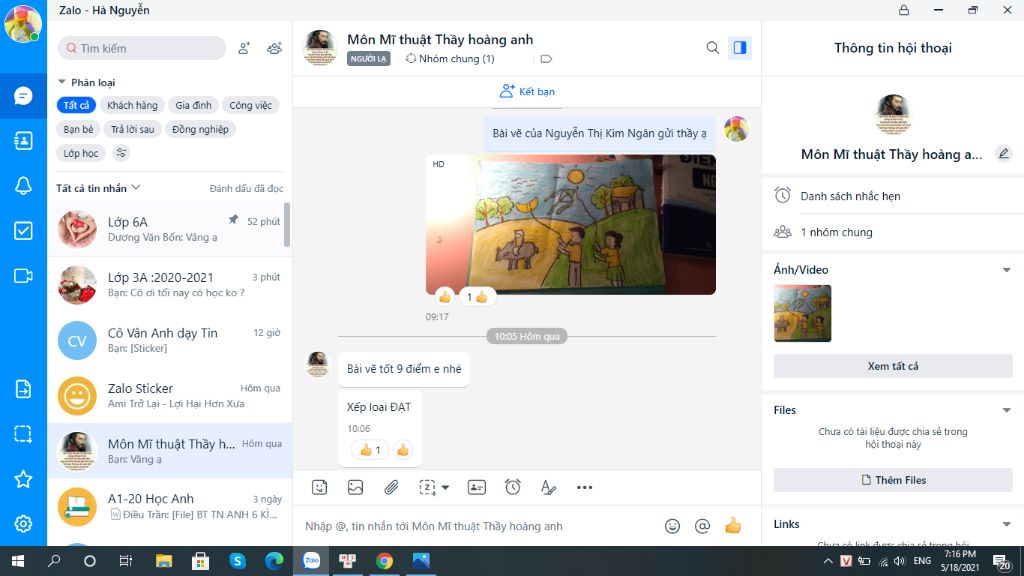The height and width of the screenshot is (576, 1024).
Task: Search within this conversation
Action: (712, 48)
